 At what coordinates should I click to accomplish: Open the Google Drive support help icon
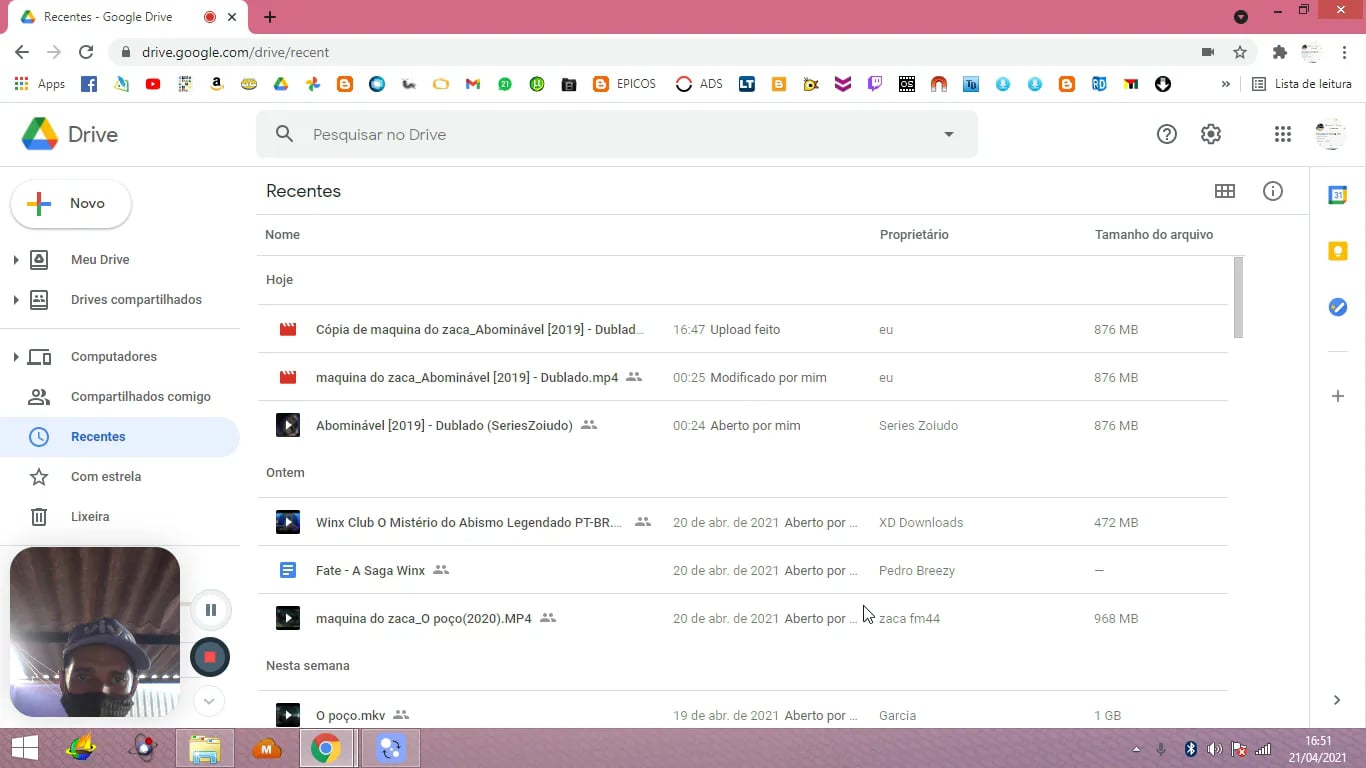click(1166, 134)
